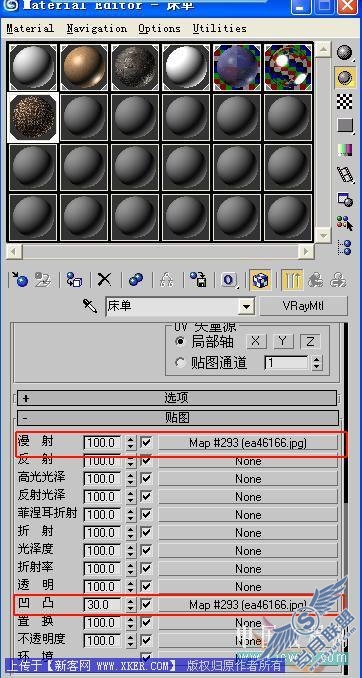Expand the 选项 rollout
362x678 pixels.
coord(177,398)
